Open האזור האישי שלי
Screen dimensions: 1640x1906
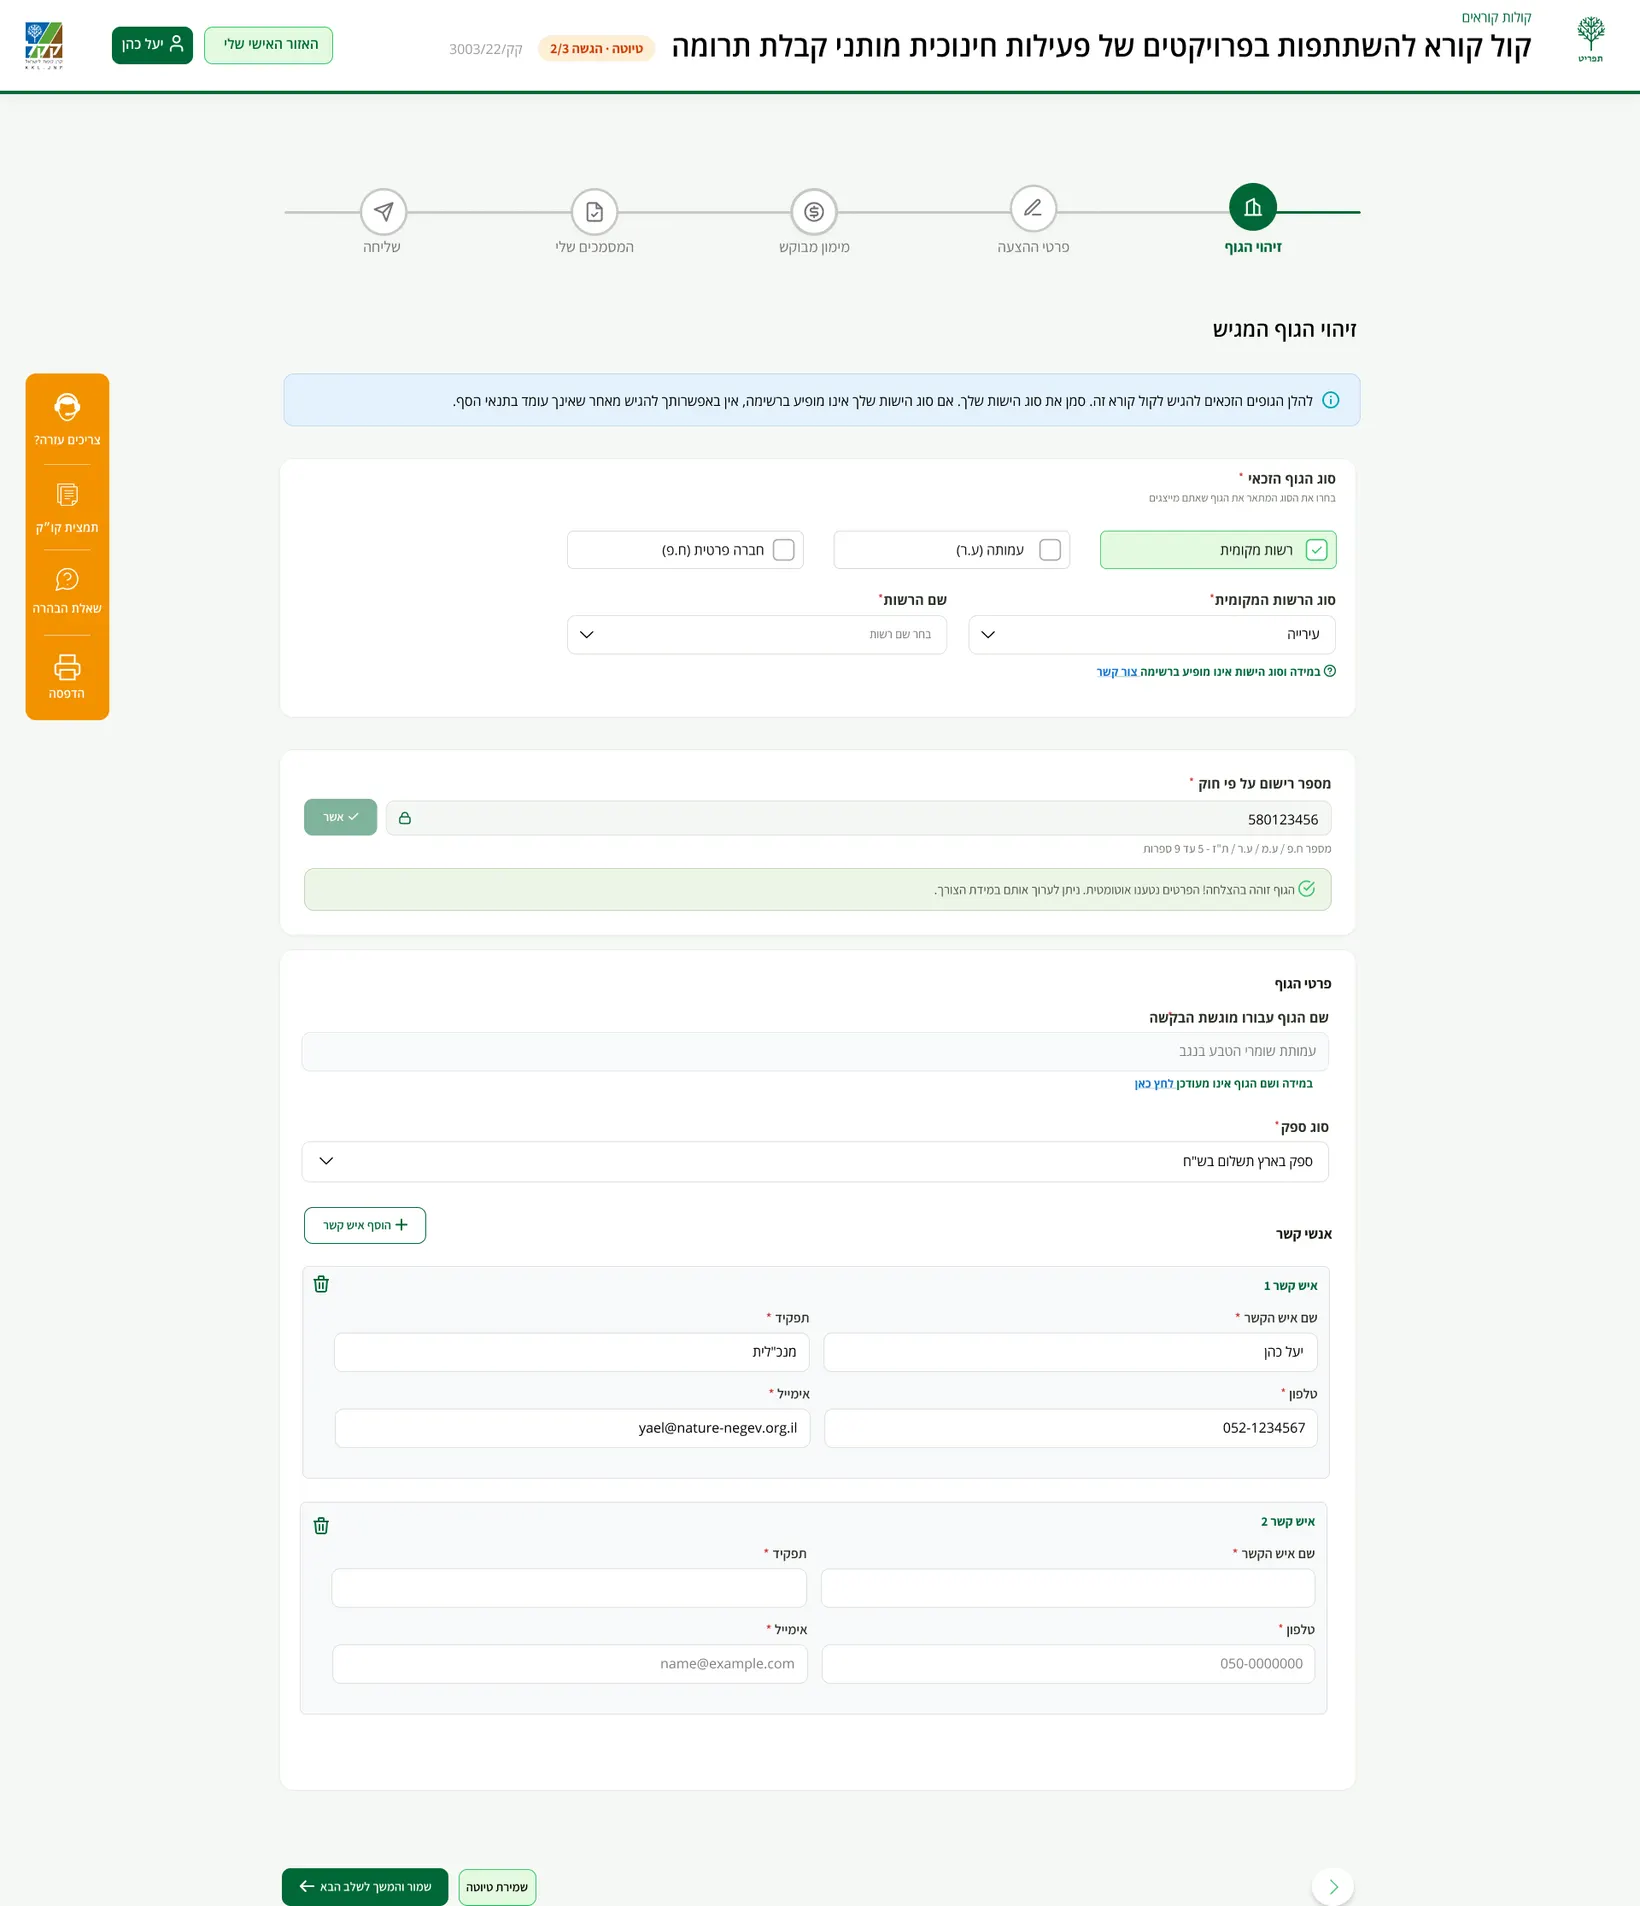269,45
